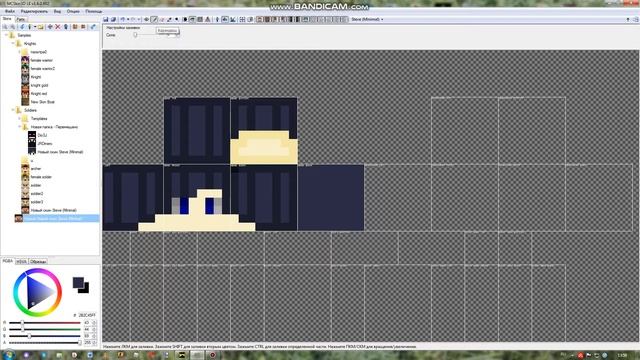Select the archer skin

click(36, 169)
